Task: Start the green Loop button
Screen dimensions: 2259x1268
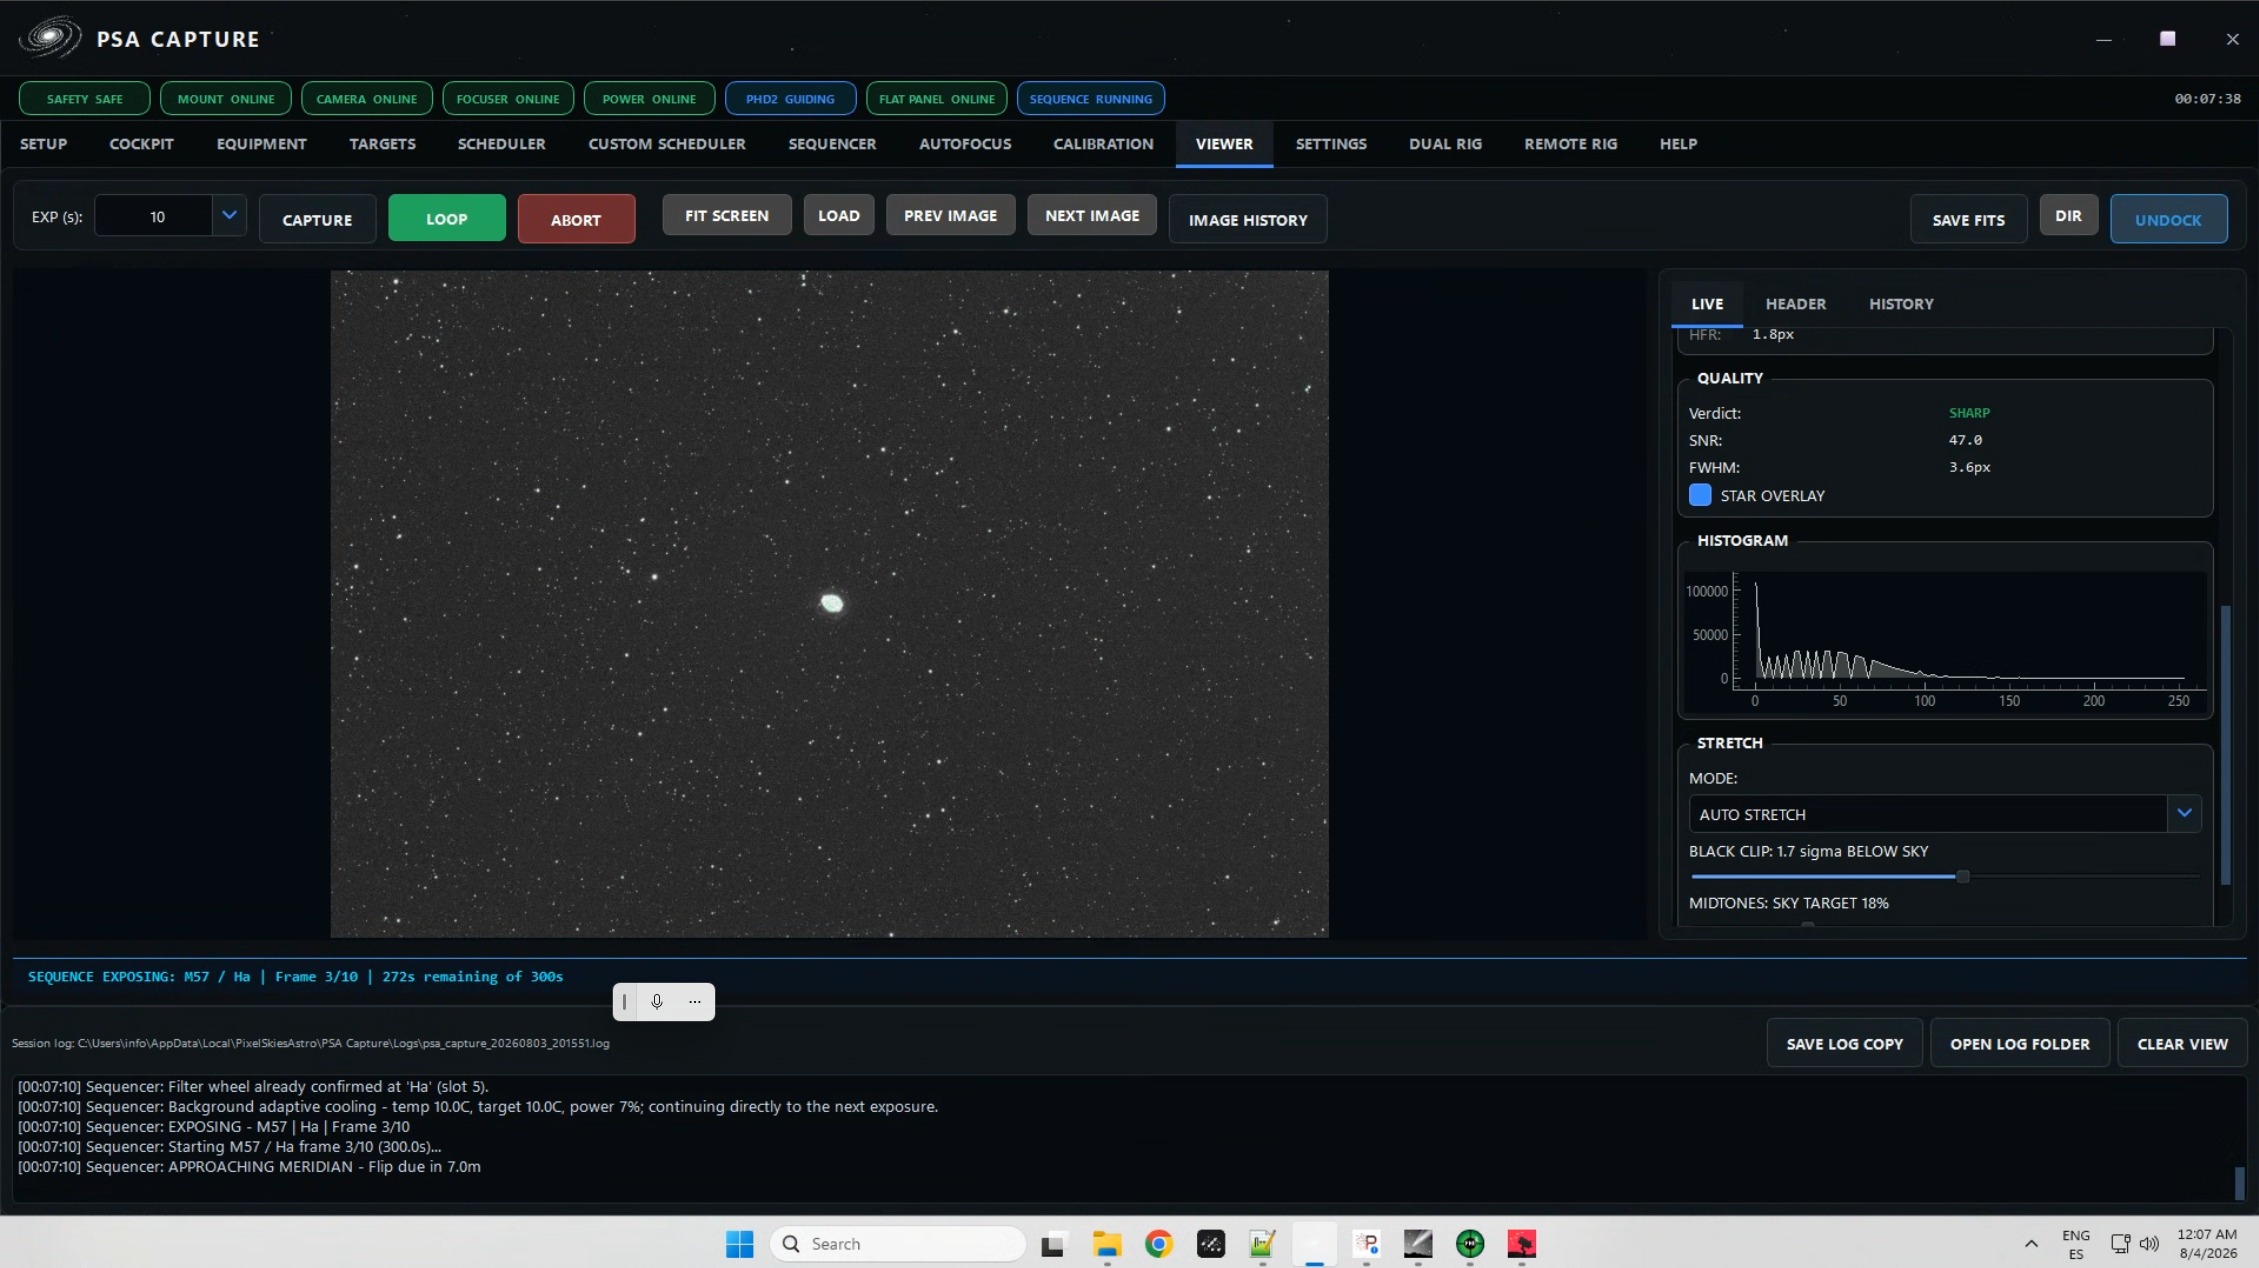Action: (447, 218)
